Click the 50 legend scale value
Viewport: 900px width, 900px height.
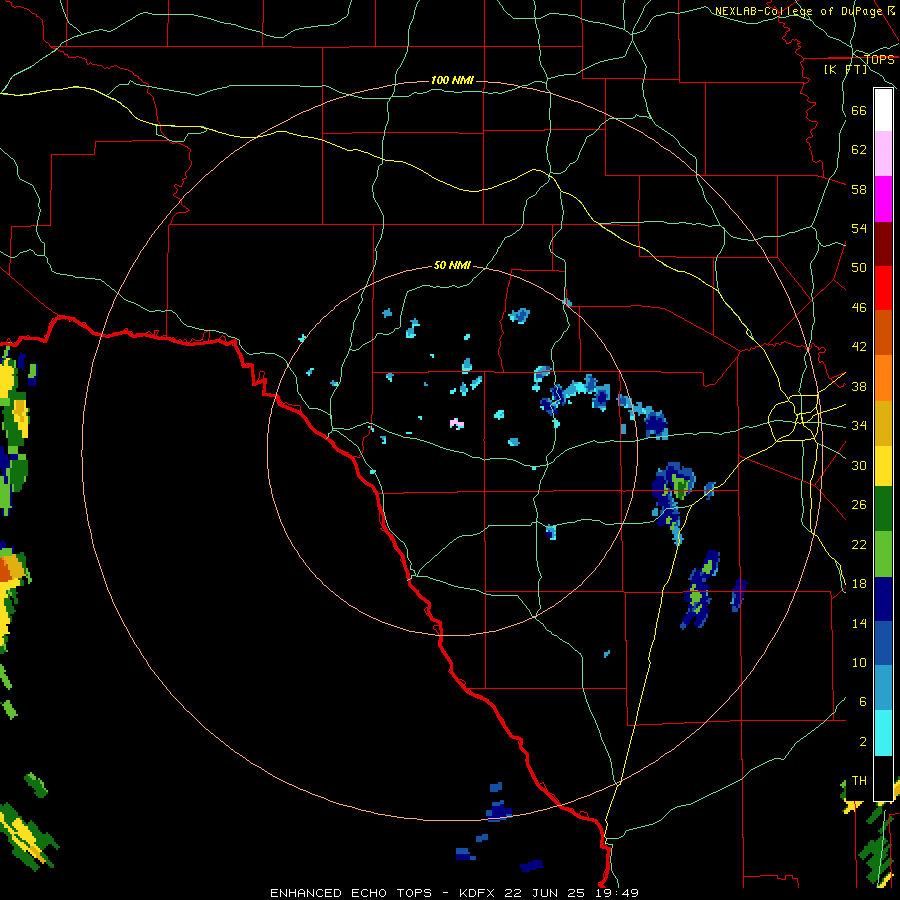[859, 267]
